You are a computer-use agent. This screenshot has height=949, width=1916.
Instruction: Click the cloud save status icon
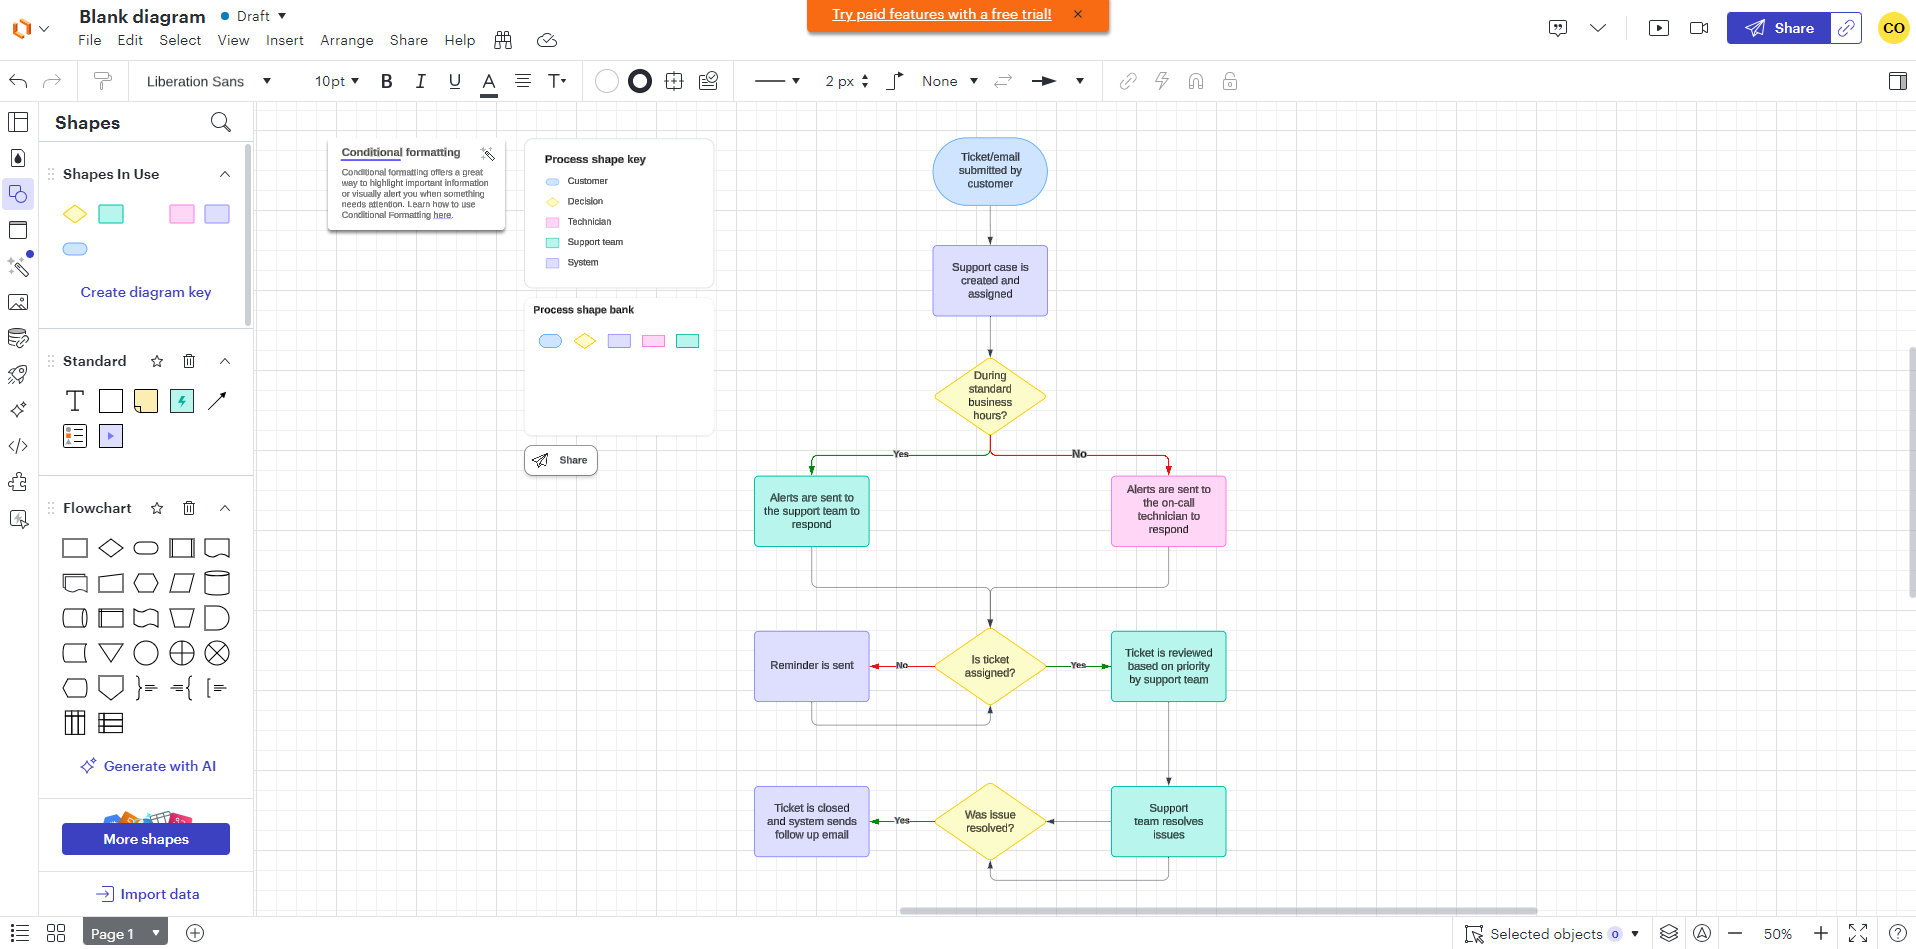click(x=546, y=40)
